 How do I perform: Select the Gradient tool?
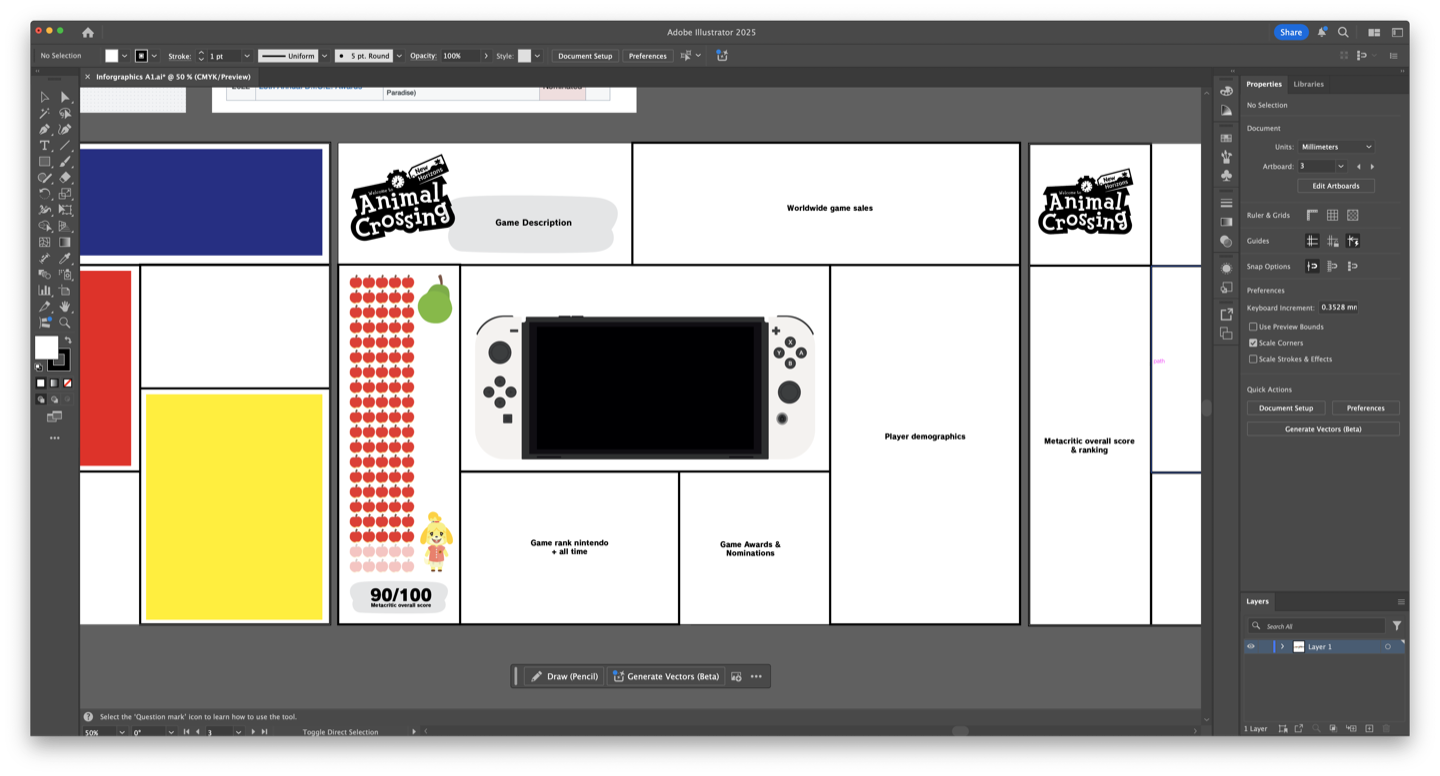(x=65, y=242)
